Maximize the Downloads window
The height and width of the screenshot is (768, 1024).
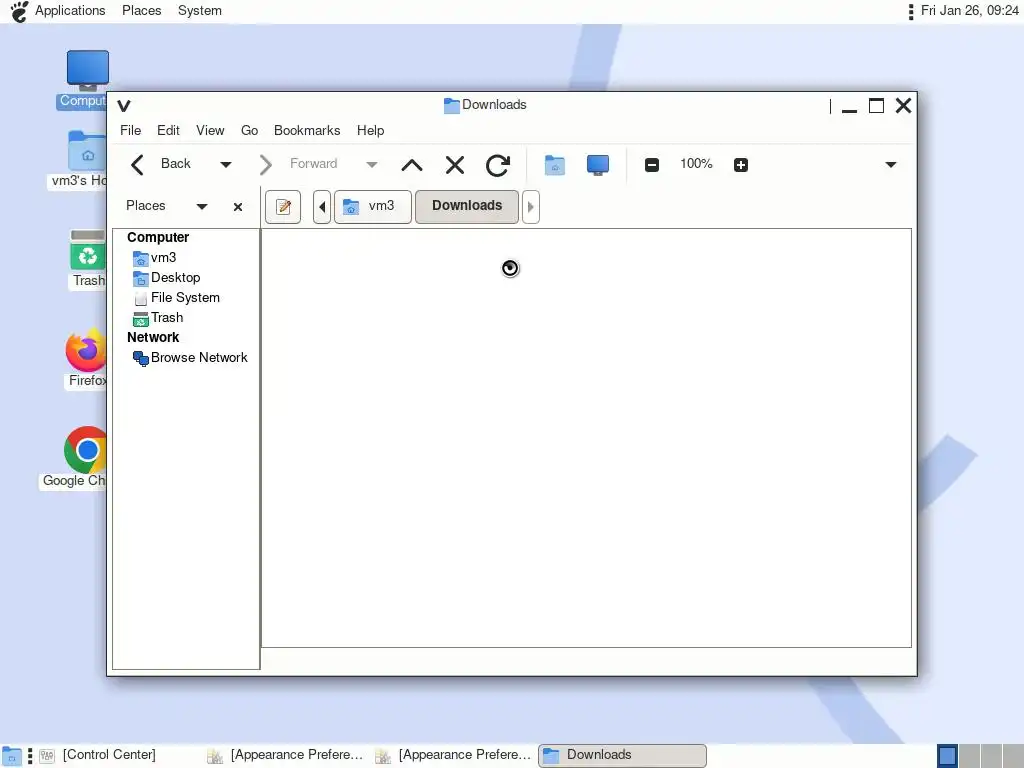[876, 106]
